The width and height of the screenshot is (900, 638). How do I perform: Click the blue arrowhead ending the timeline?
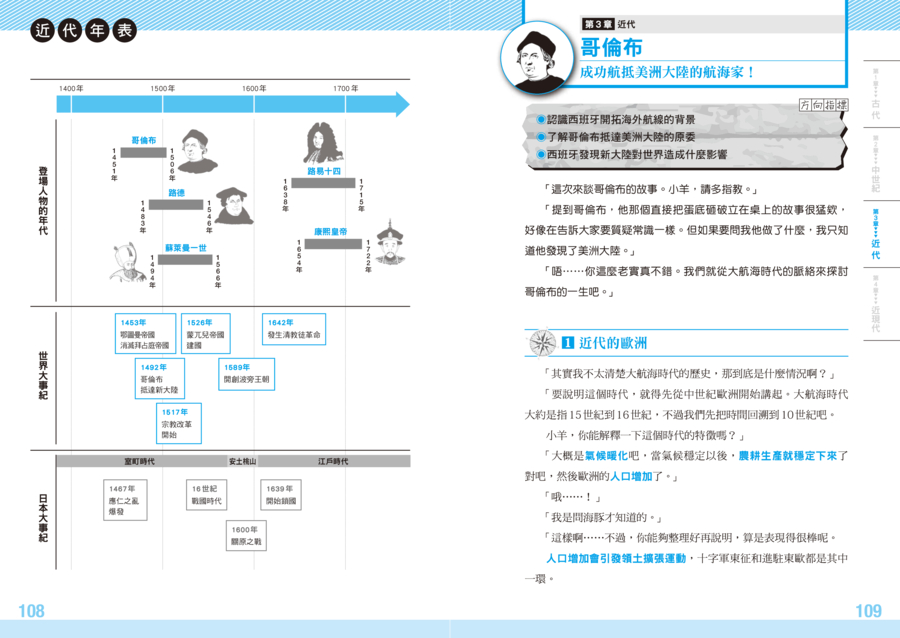click(x=403, y=104)
